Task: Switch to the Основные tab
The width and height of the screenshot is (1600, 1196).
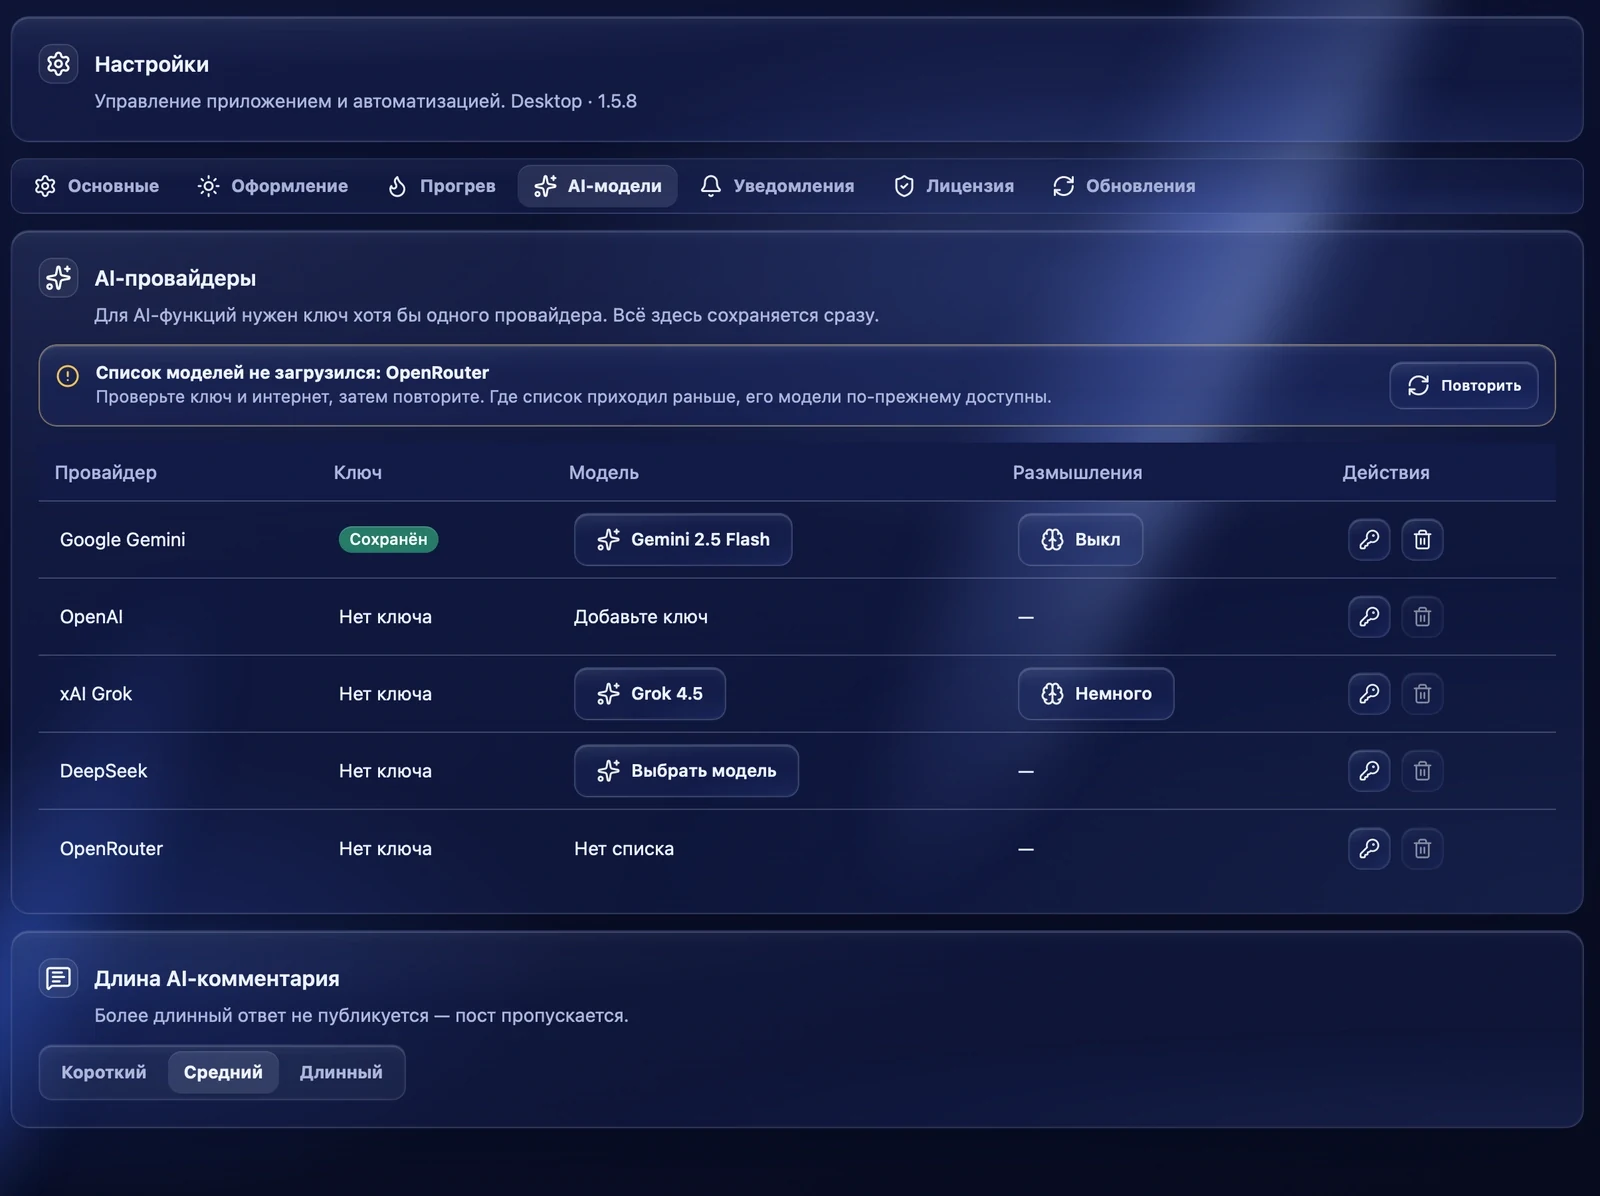Action: [x=97, y=186]
